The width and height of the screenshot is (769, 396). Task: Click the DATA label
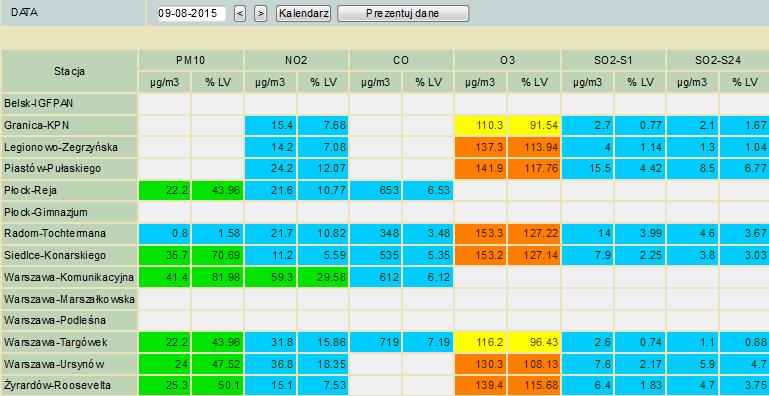[x=25, y=13]
